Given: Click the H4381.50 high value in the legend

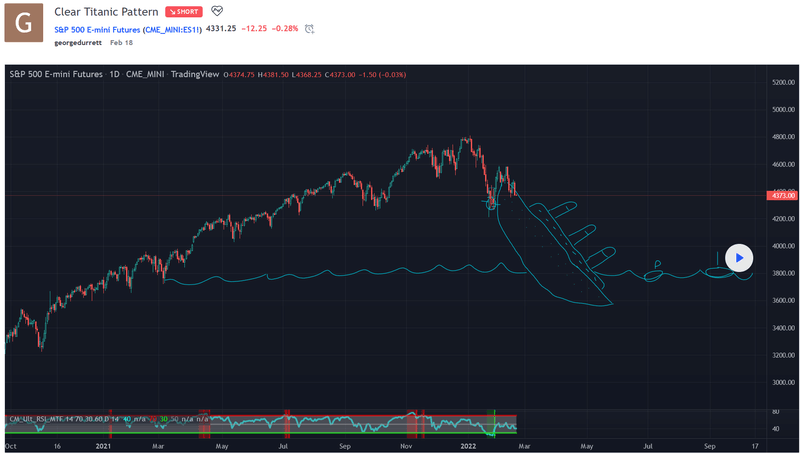Looking at the screenshot, I should [x=273, y=75].
